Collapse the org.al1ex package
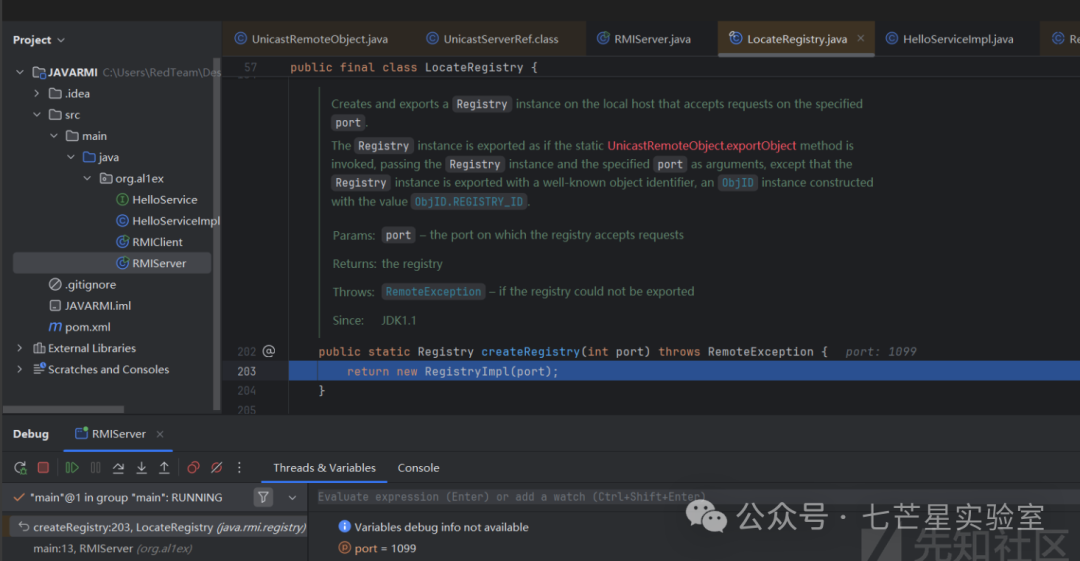 coord(87,178)
